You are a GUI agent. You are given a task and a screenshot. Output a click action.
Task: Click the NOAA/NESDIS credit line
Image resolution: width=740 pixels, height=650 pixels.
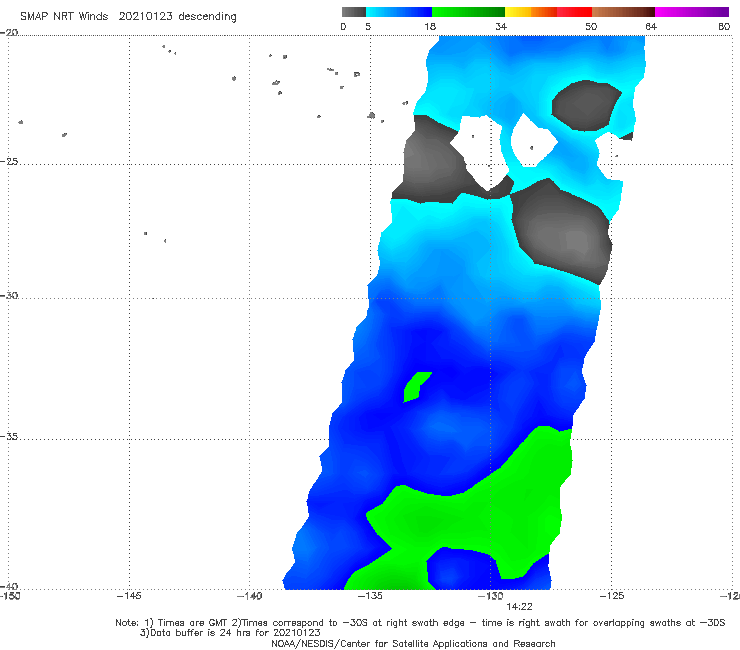pyautogui.click(x=413, y=643)
